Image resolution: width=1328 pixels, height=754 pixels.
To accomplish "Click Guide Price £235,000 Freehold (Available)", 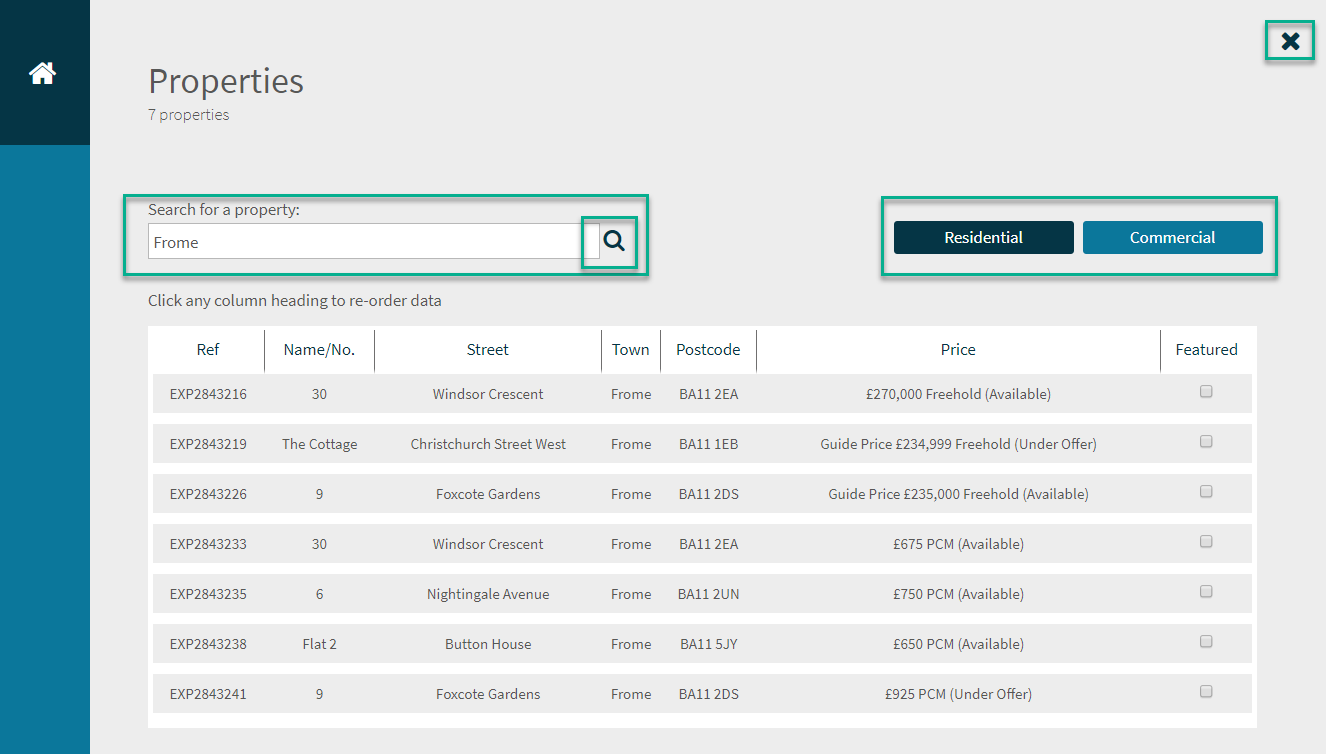I will click(x=958, y=494).
